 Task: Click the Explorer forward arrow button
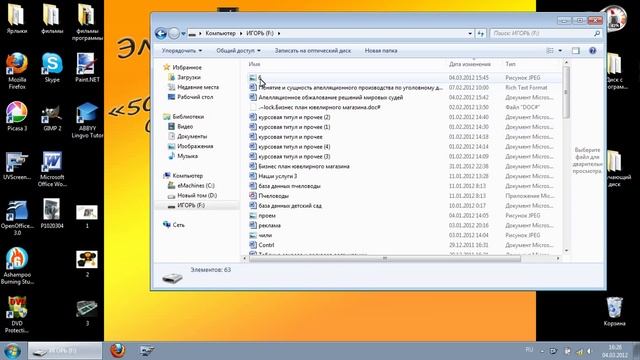point(174,33)
